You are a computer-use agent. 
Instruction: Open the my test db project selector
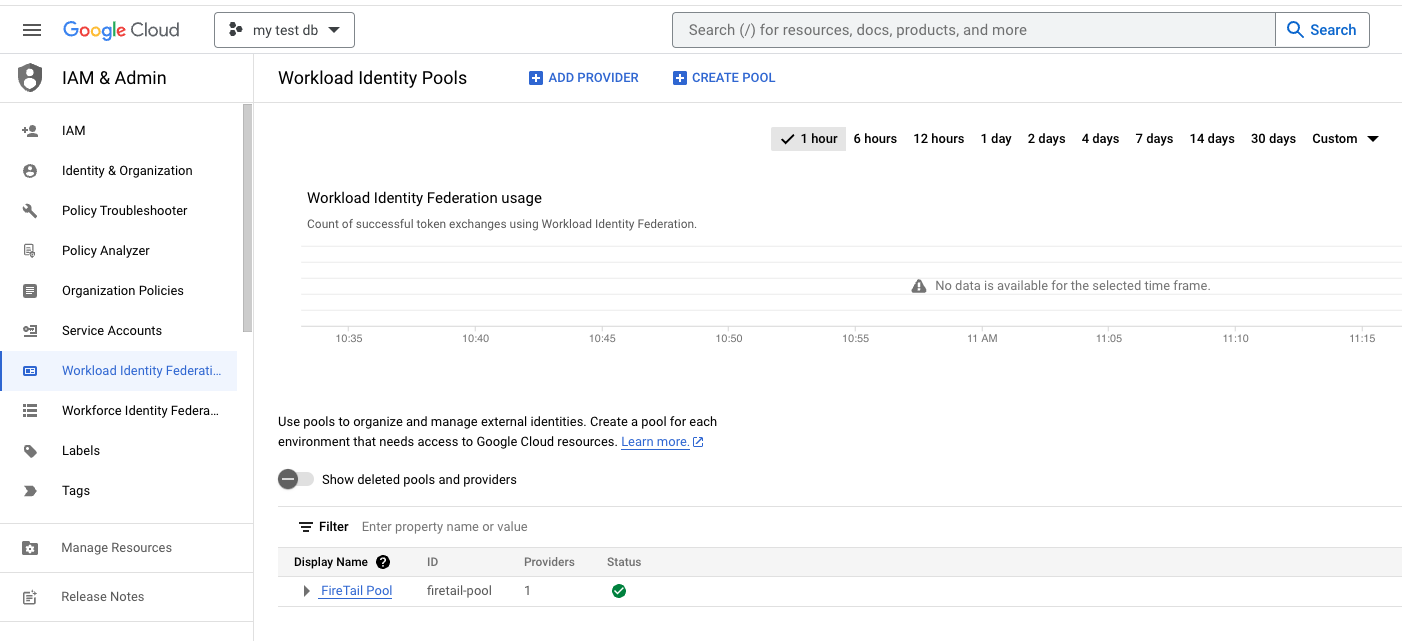(x=284, y=30)
